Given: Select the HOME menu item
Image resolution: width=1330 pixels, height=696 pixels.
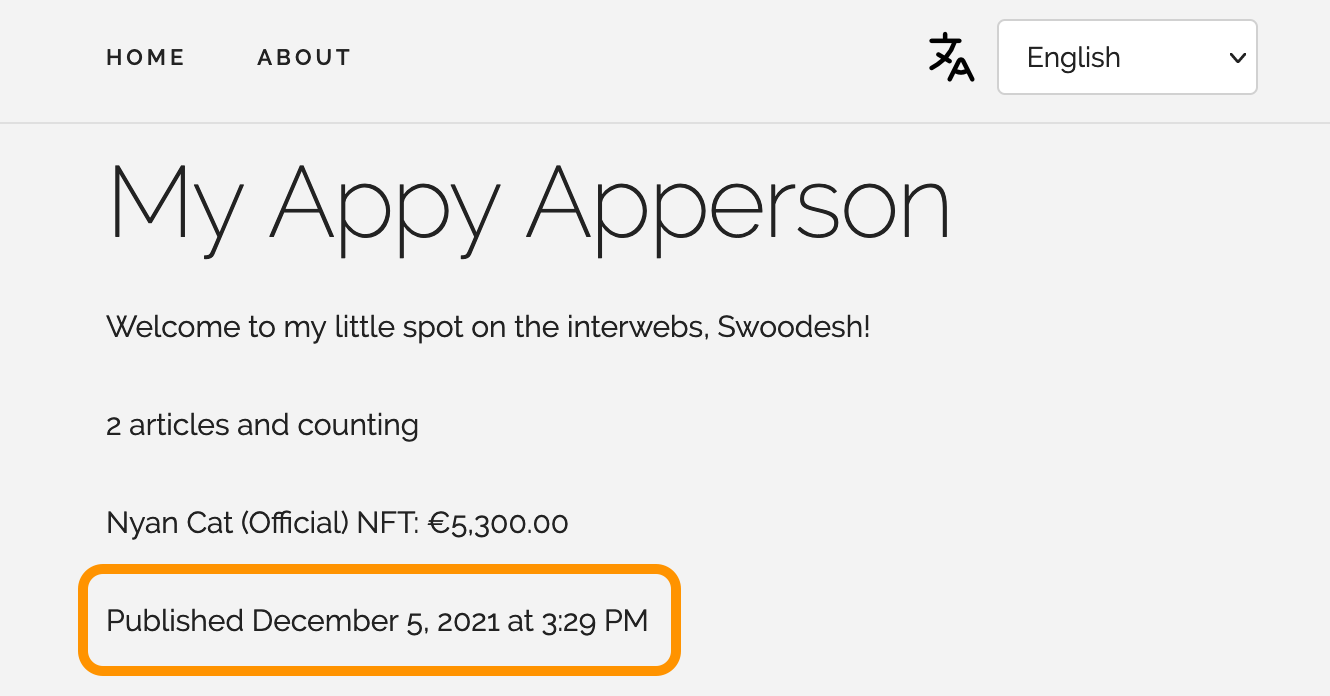Looking at the screenshot, I should 145,57.
